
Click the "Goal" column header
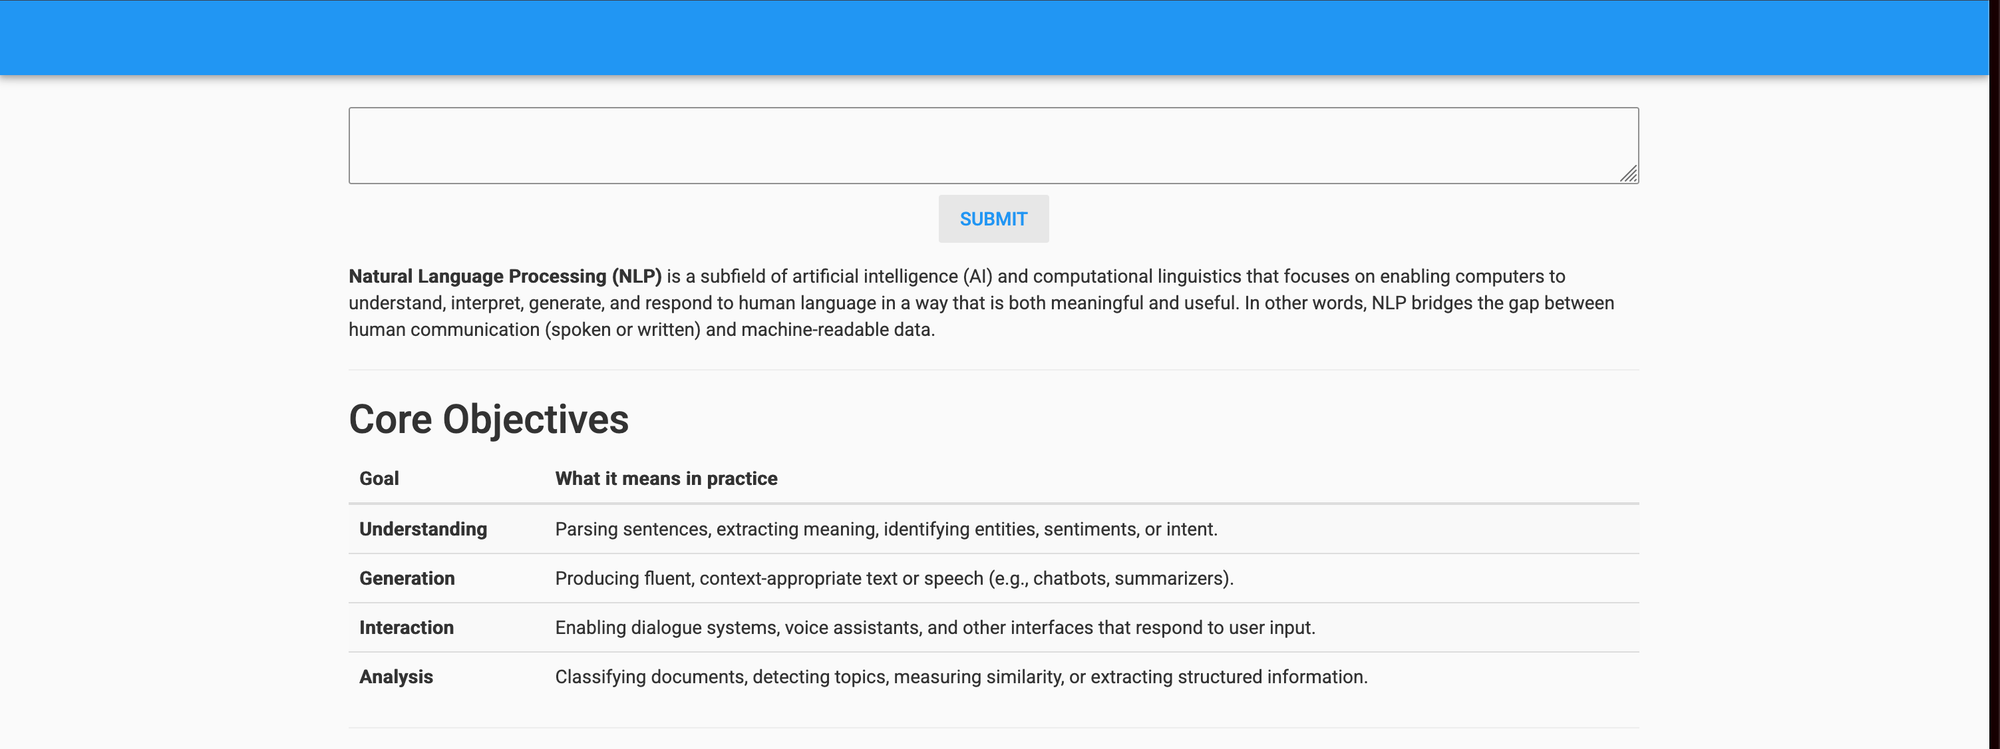tap(379, 479)
